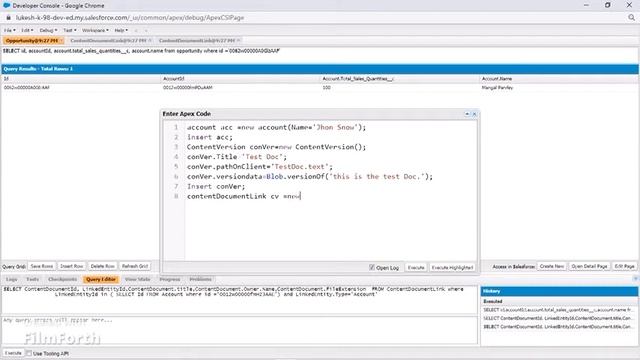The width and height of the screenshot is (640, 360).
Task: Open the Test menu
Action: [x=69, y=30]
